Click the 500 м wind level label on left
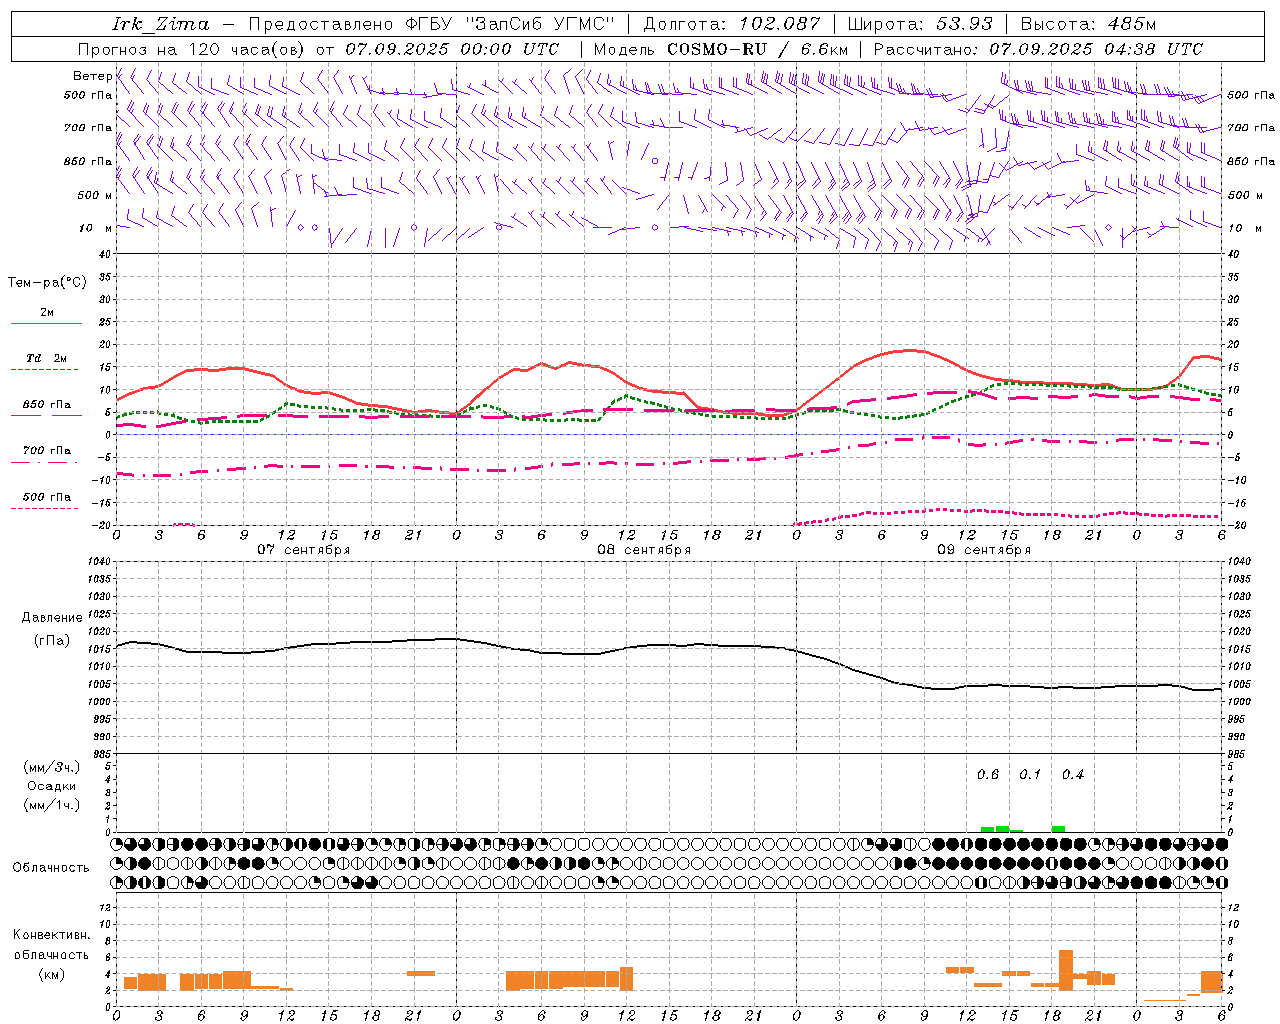The height and width of the screenshot is (1024, 1280). point(95,195)
